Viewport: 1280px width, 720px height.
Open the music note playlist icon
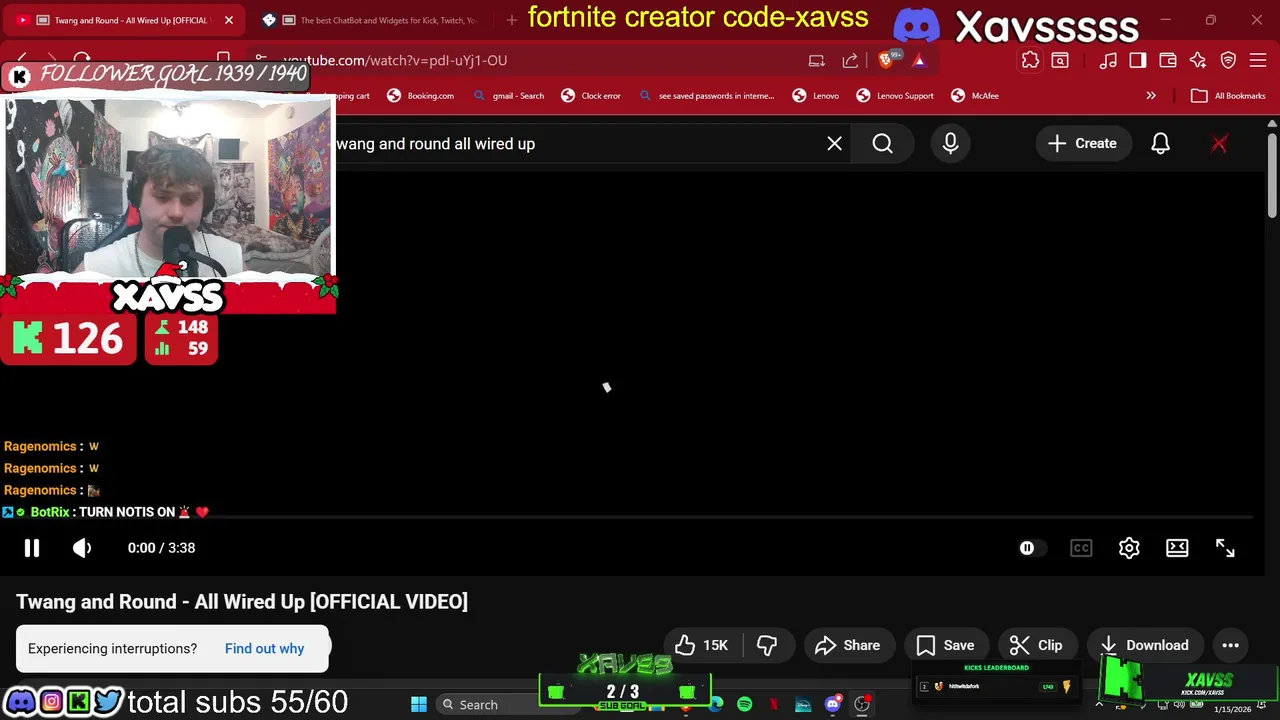pyautogui.click(x=1108, y=60)
